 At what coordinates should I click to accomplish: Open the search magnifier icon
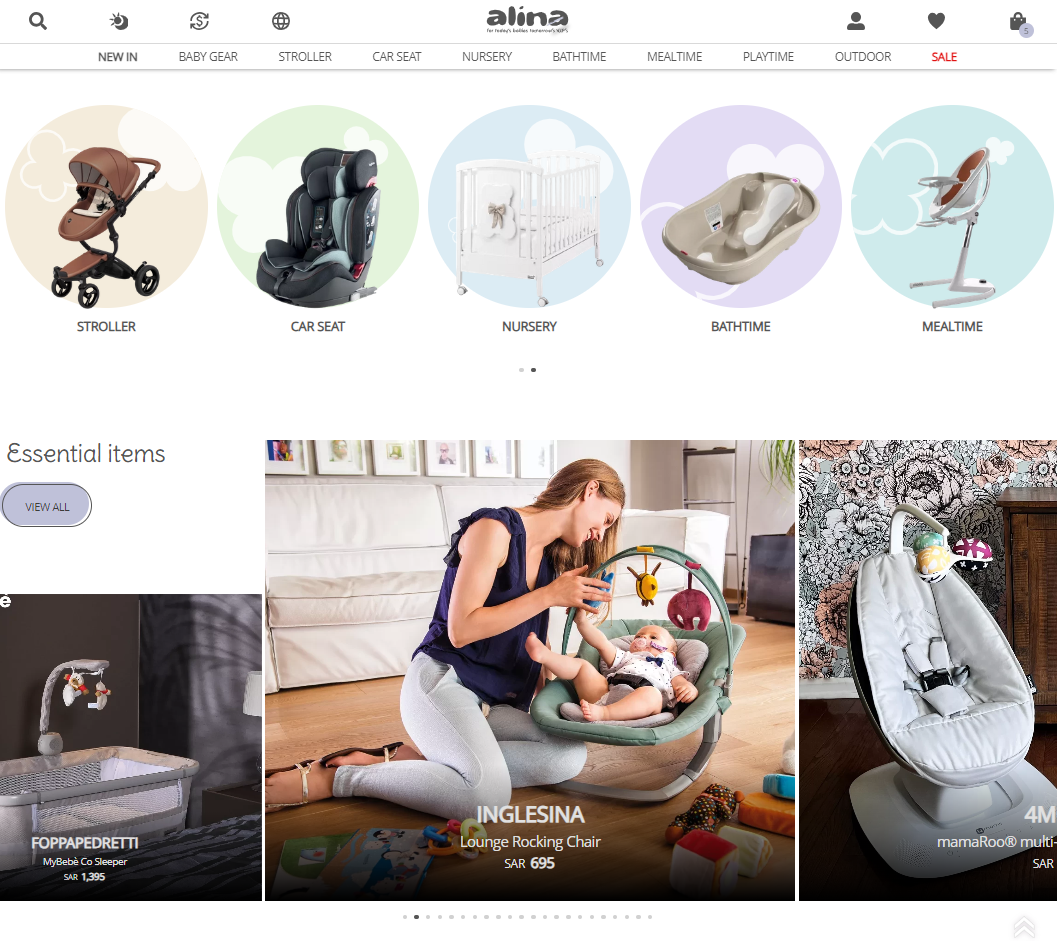tap(38, 21)
